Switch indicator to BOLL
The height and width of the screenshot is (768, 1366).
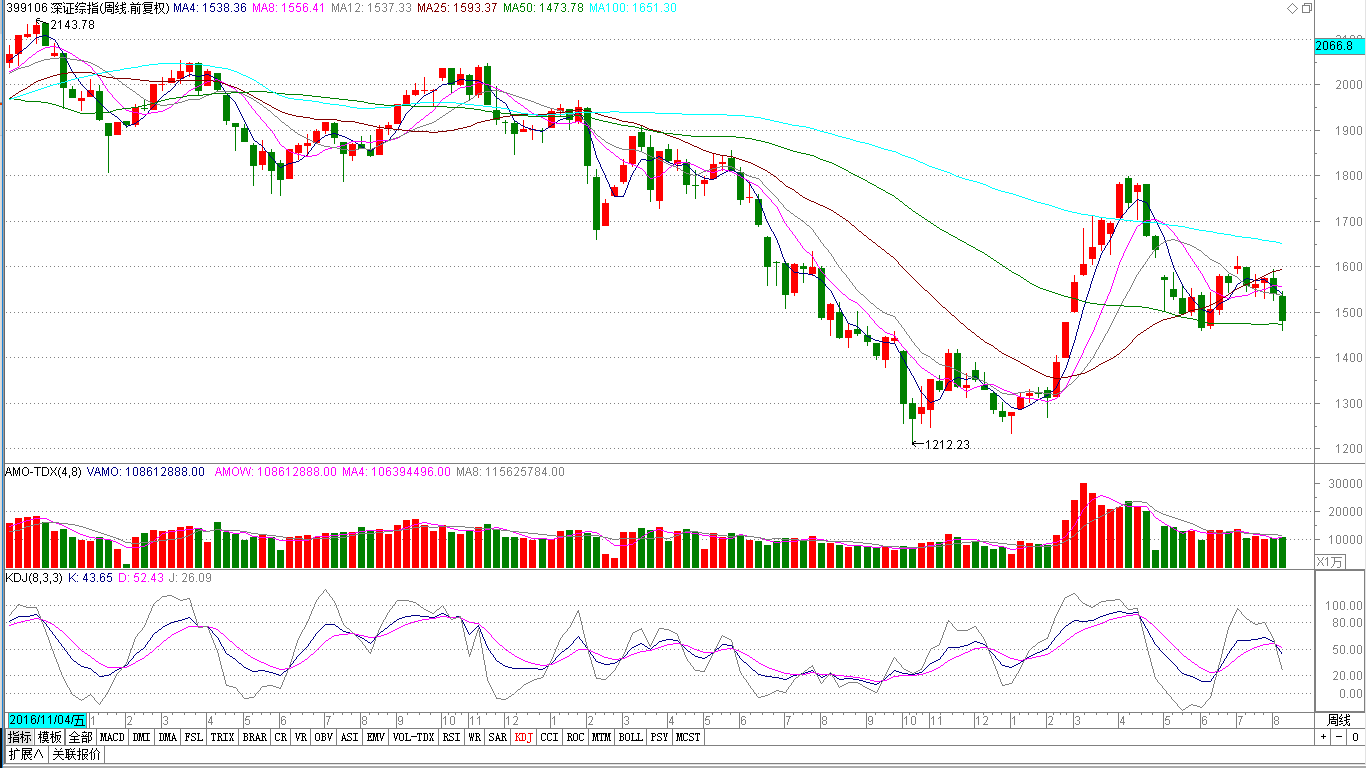630,737
